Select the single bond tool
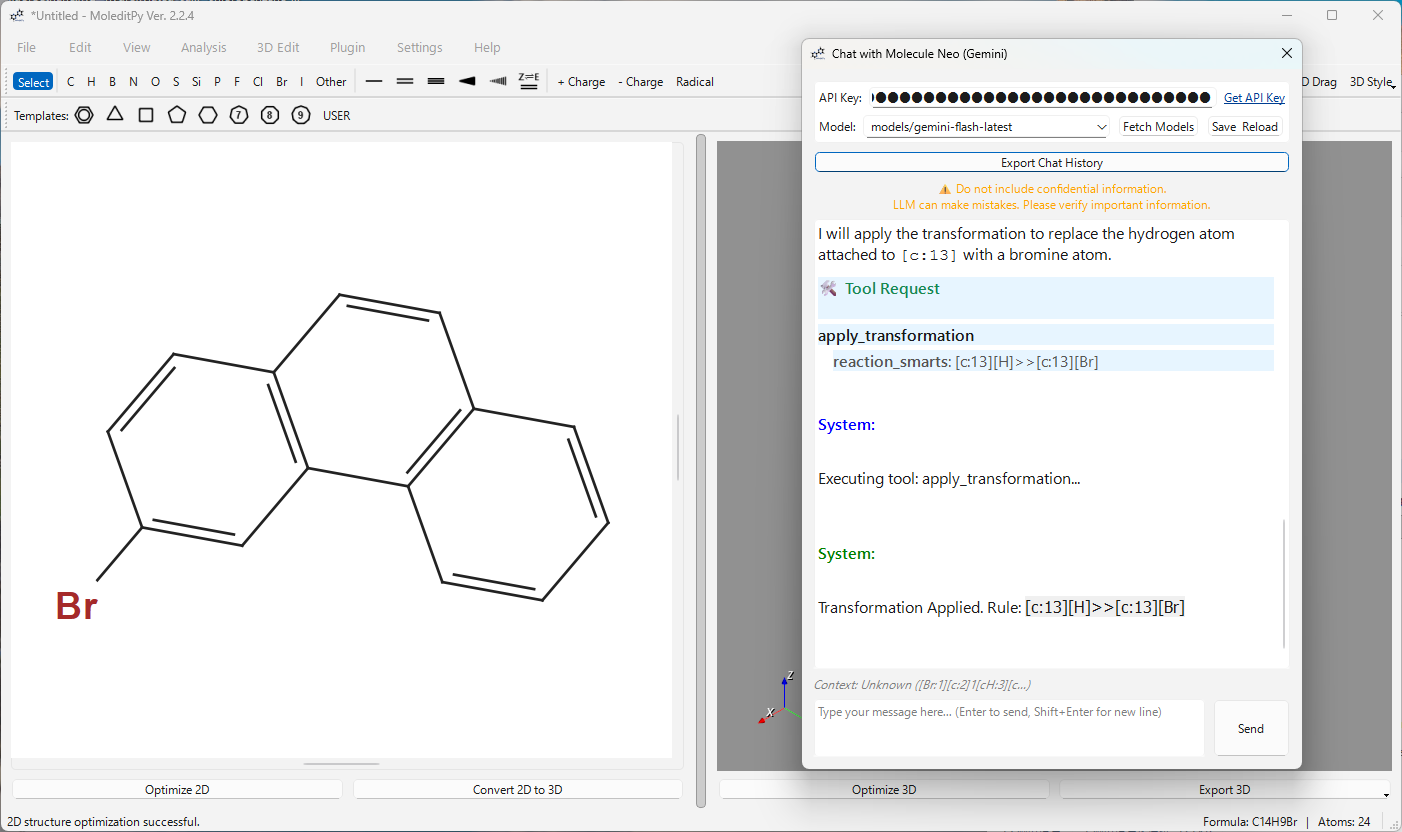This screenshot has width=1402, height=832. pos(374,82)
